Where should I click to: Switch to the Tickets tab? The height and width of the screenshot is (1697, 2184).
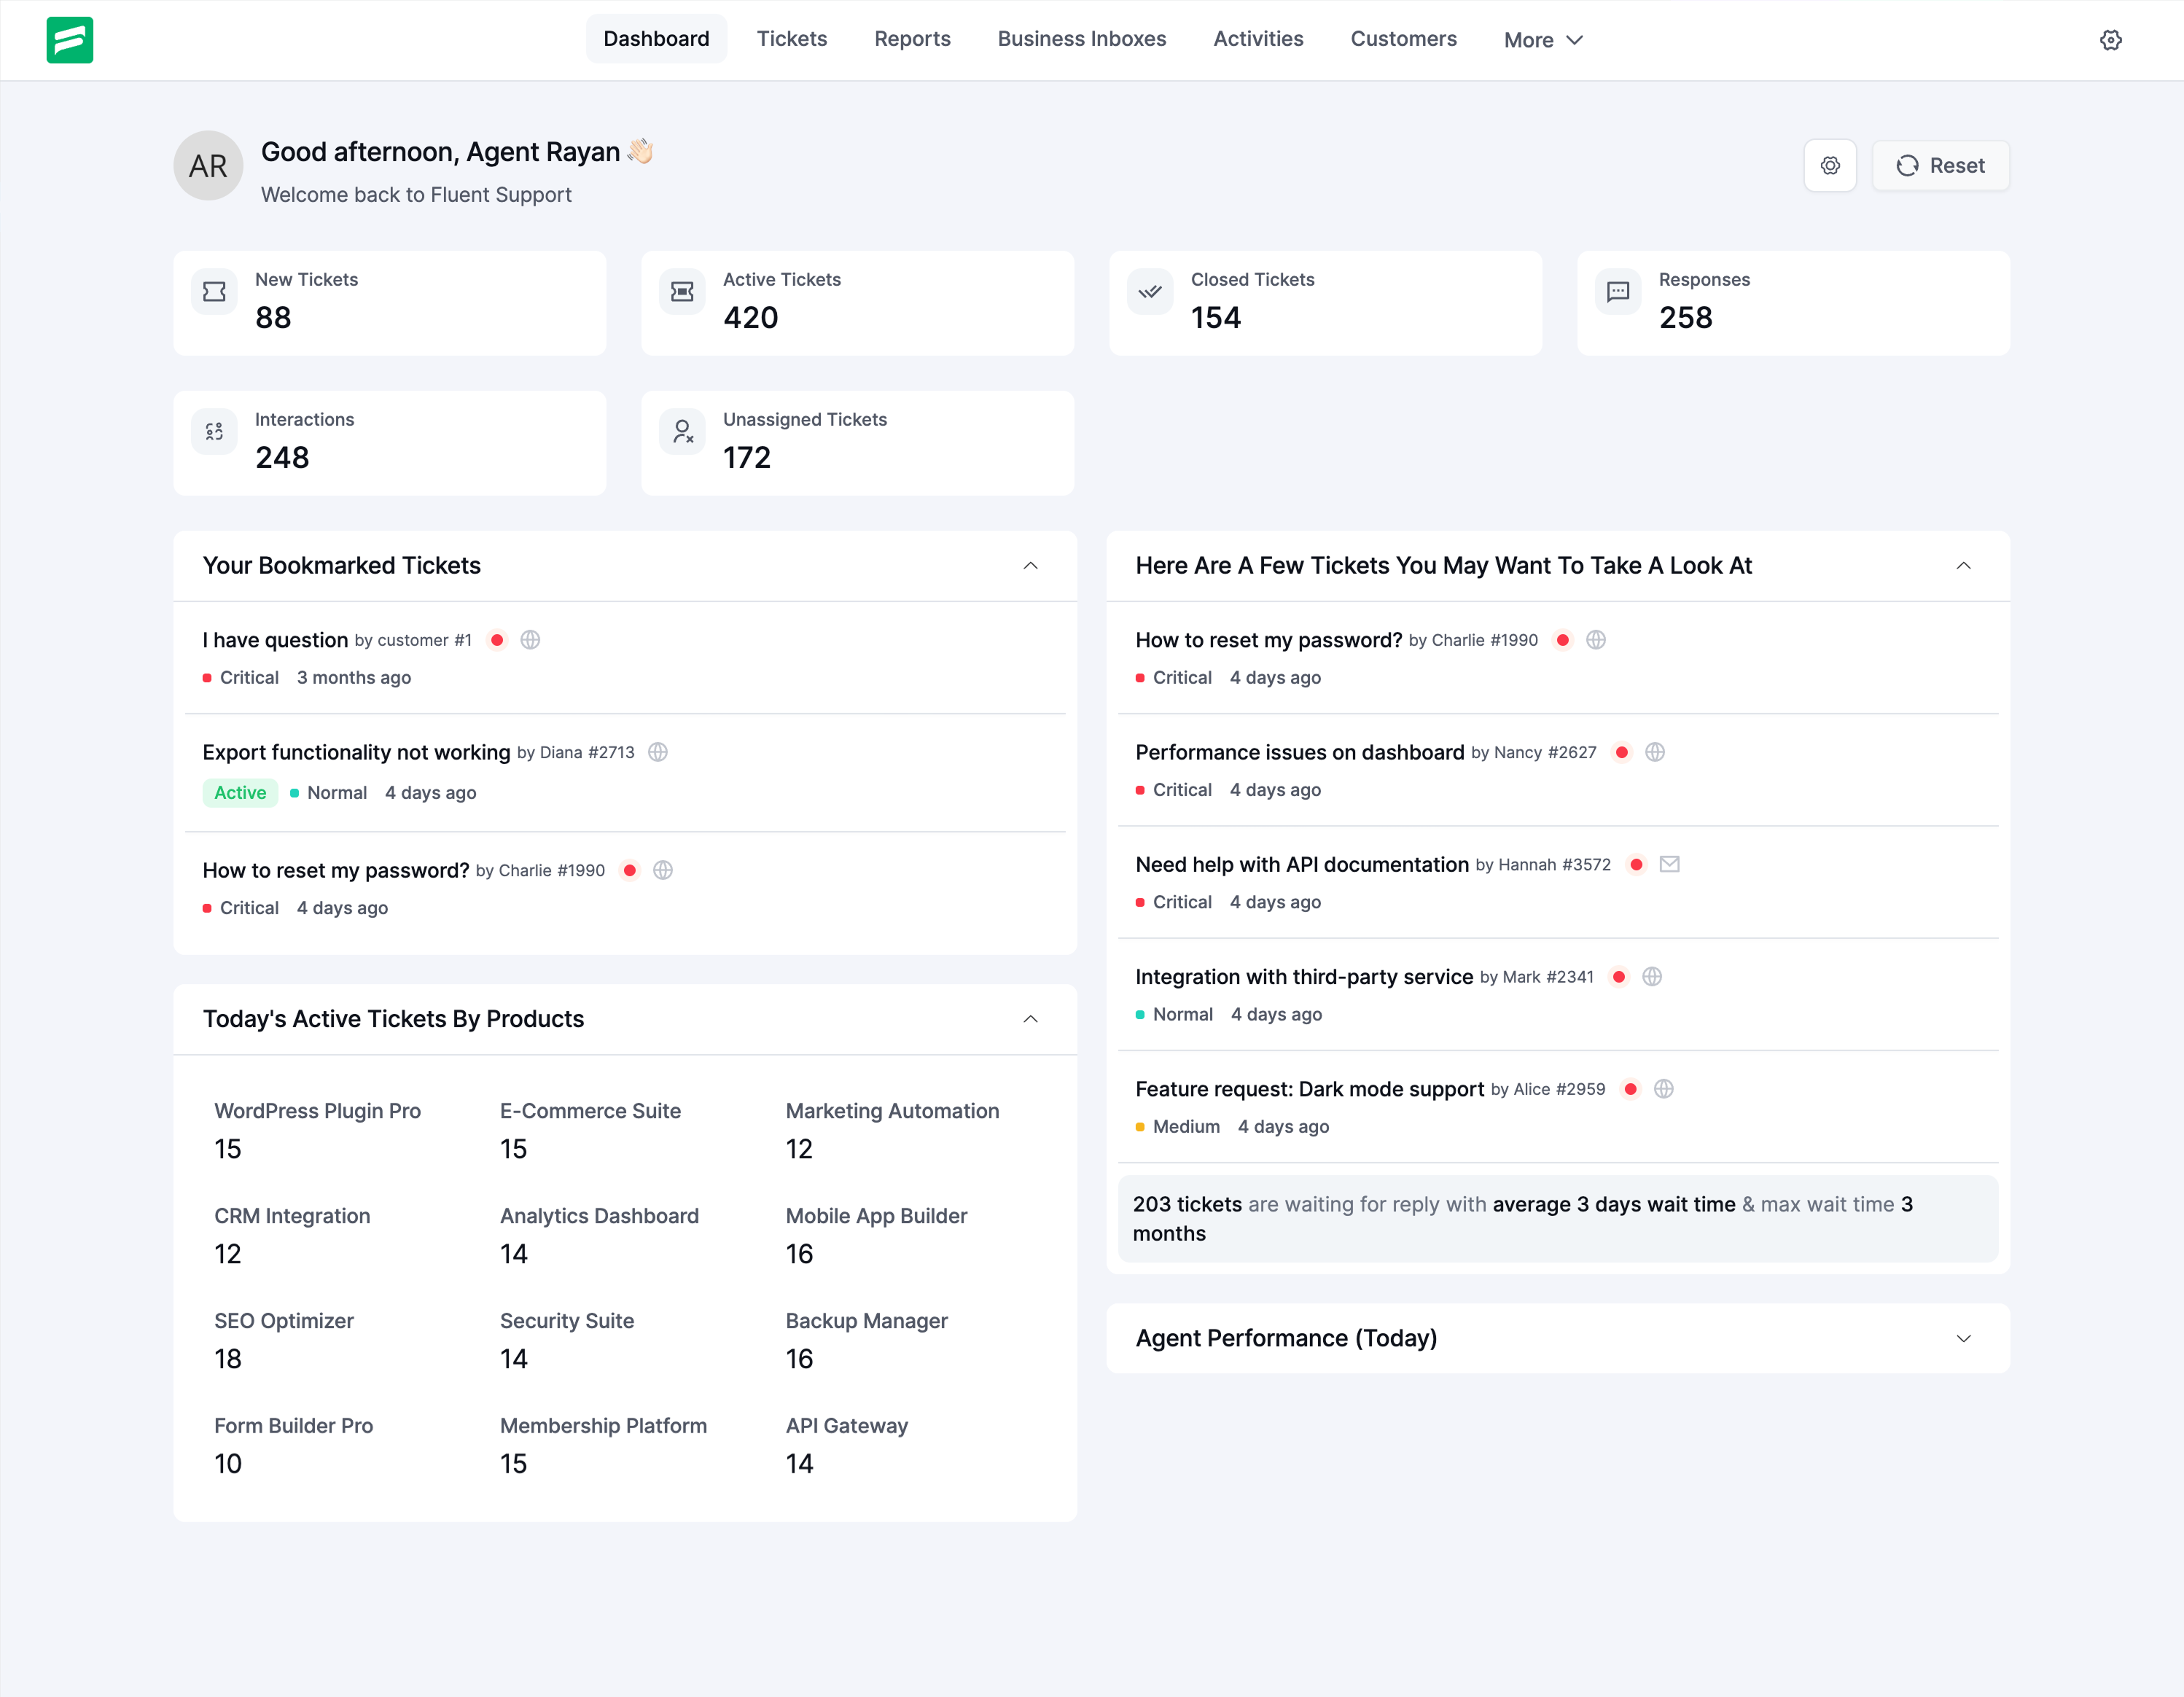[791, 39]
